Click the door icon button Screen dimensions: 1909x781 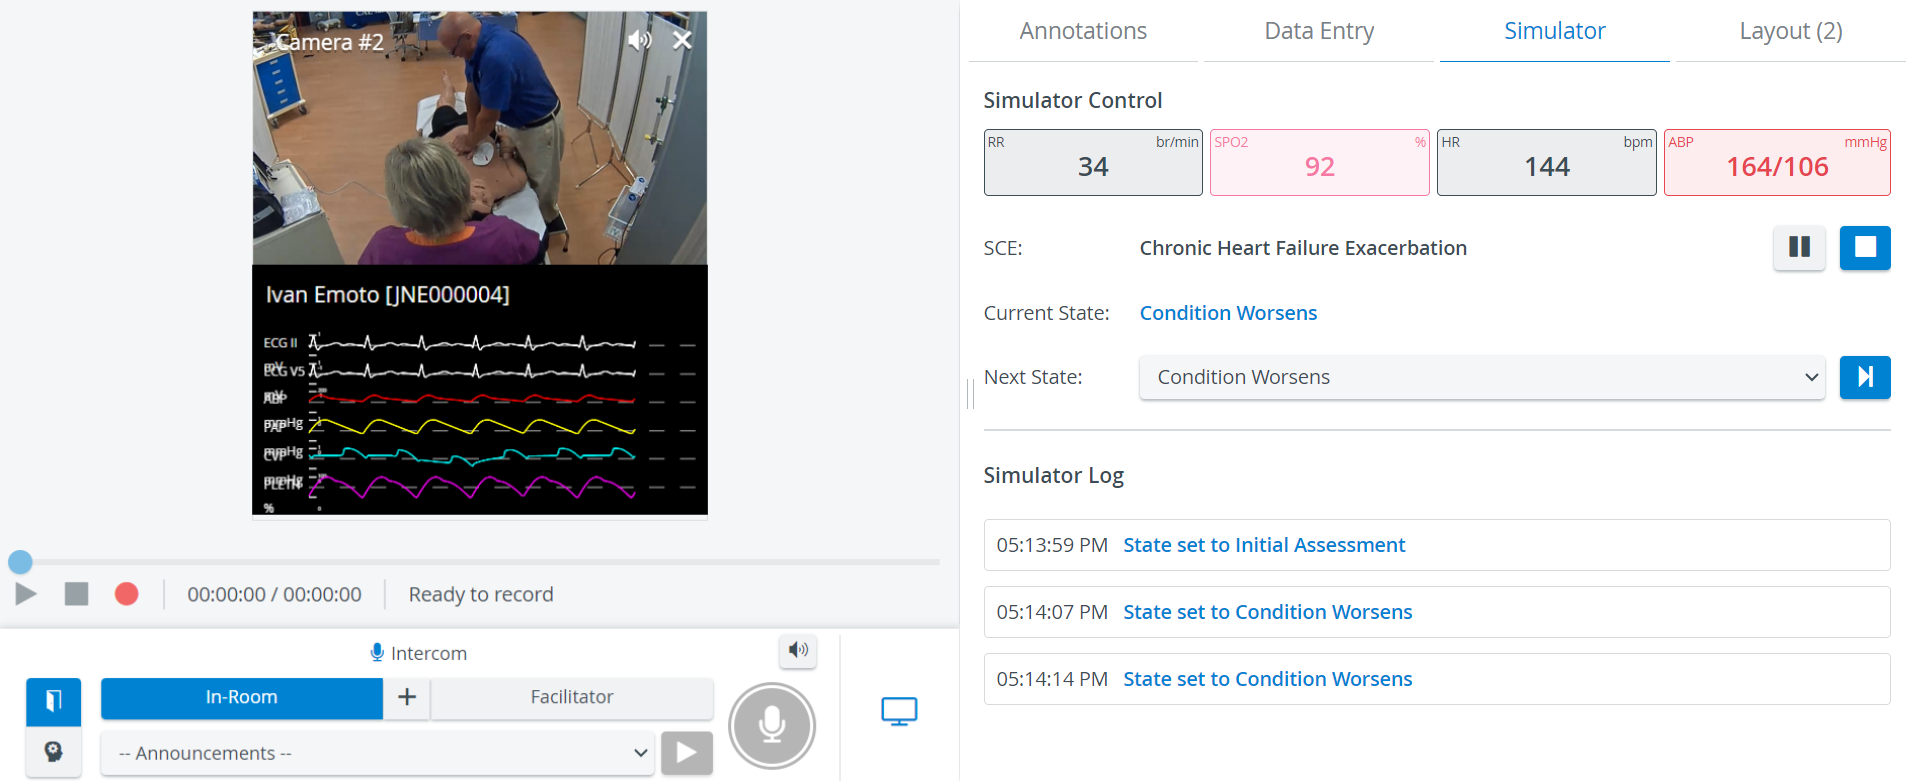click(54, 701)
